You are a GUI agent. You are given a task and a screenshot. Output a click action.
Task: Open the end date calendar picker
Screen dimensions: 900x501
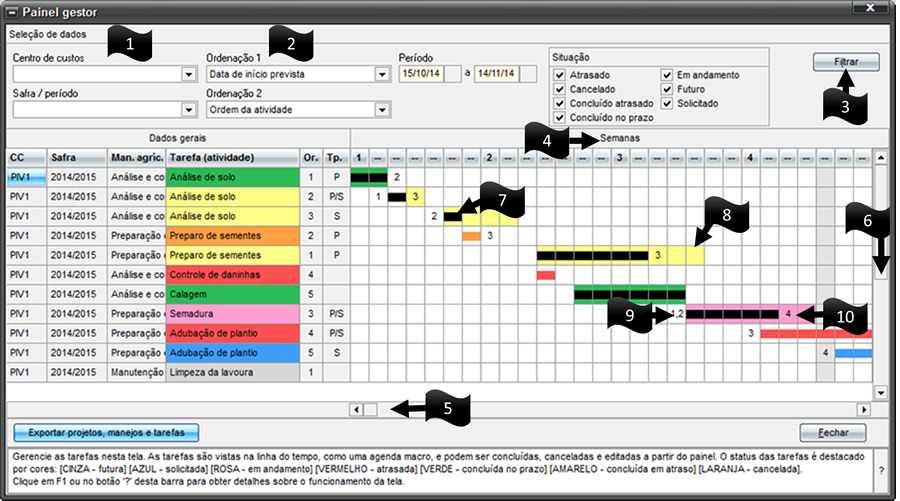click(x=528, y=74)
